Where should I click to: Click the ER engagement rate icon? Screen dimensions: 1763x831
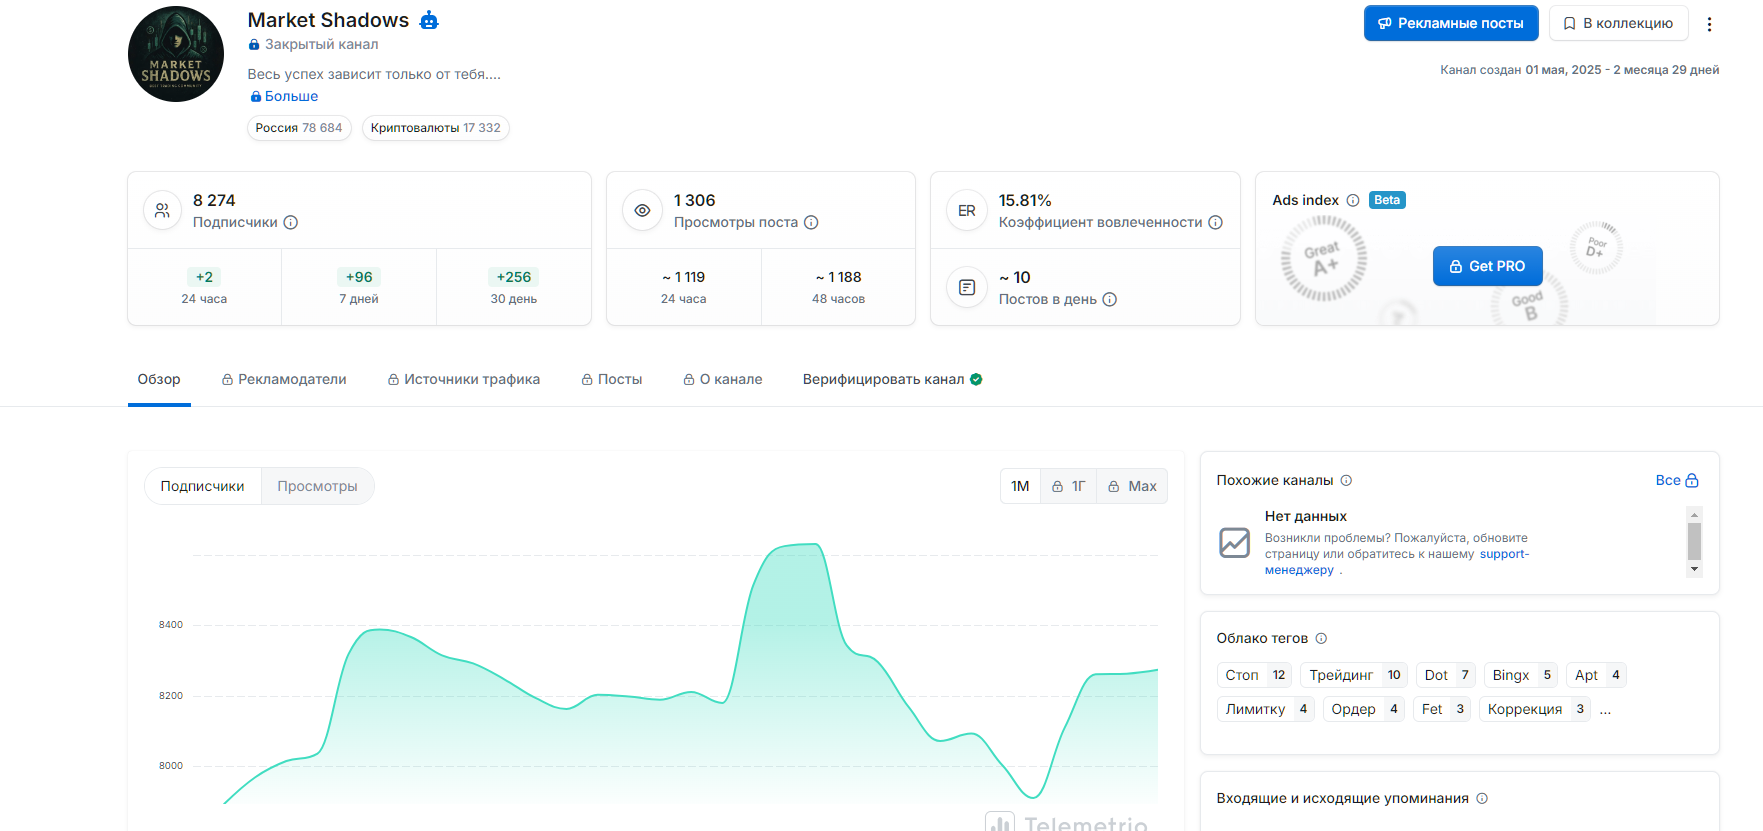tap(967, 211)
